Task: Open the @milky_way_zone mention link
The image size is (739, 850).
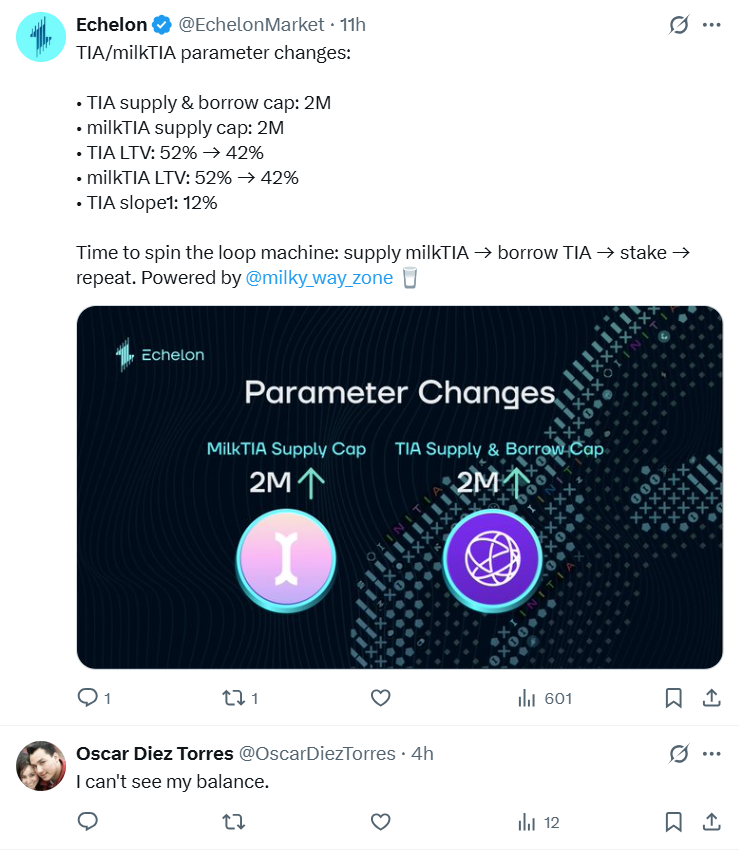Action: pos(319,278)
